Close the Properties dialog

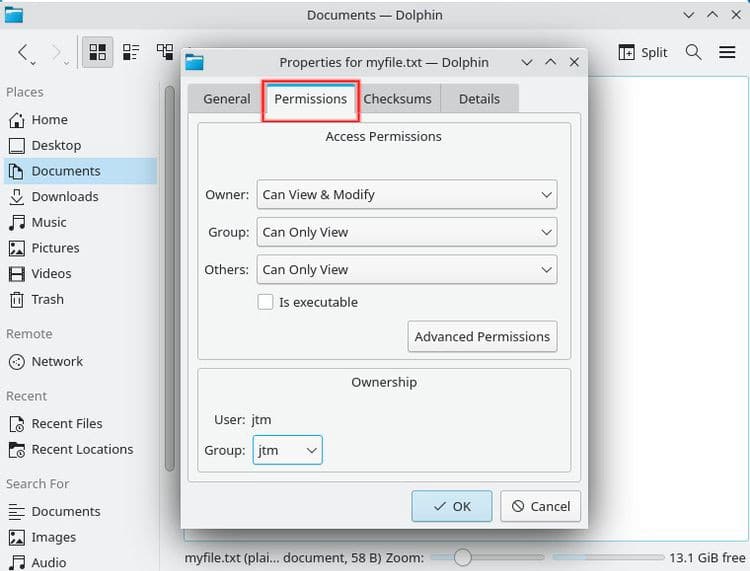(x=574, y=62)
